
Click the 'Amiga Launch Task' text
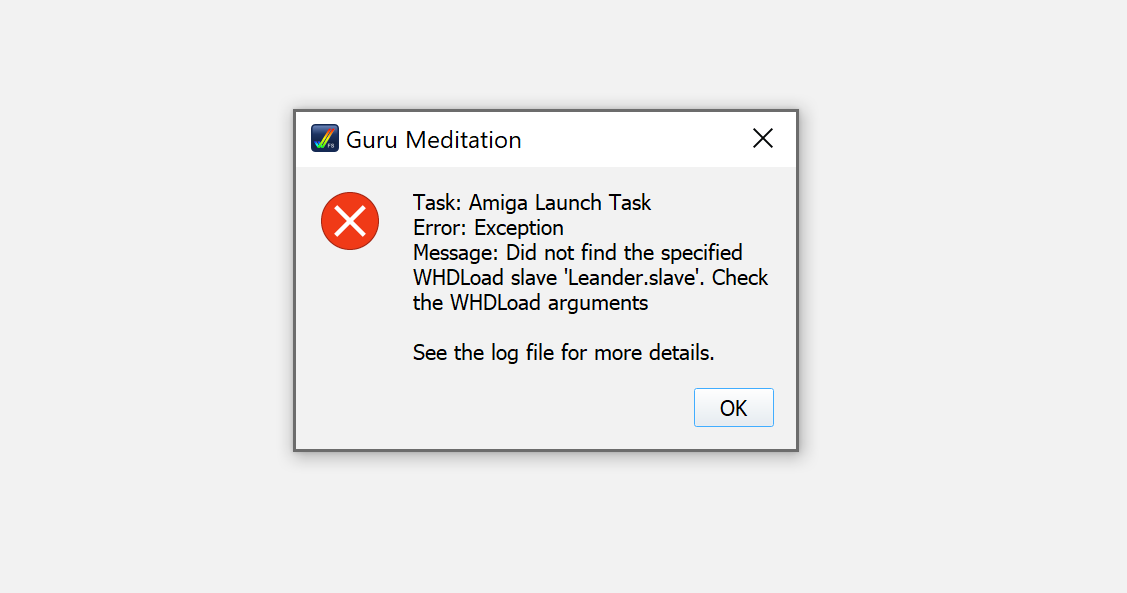coord(560,203)
